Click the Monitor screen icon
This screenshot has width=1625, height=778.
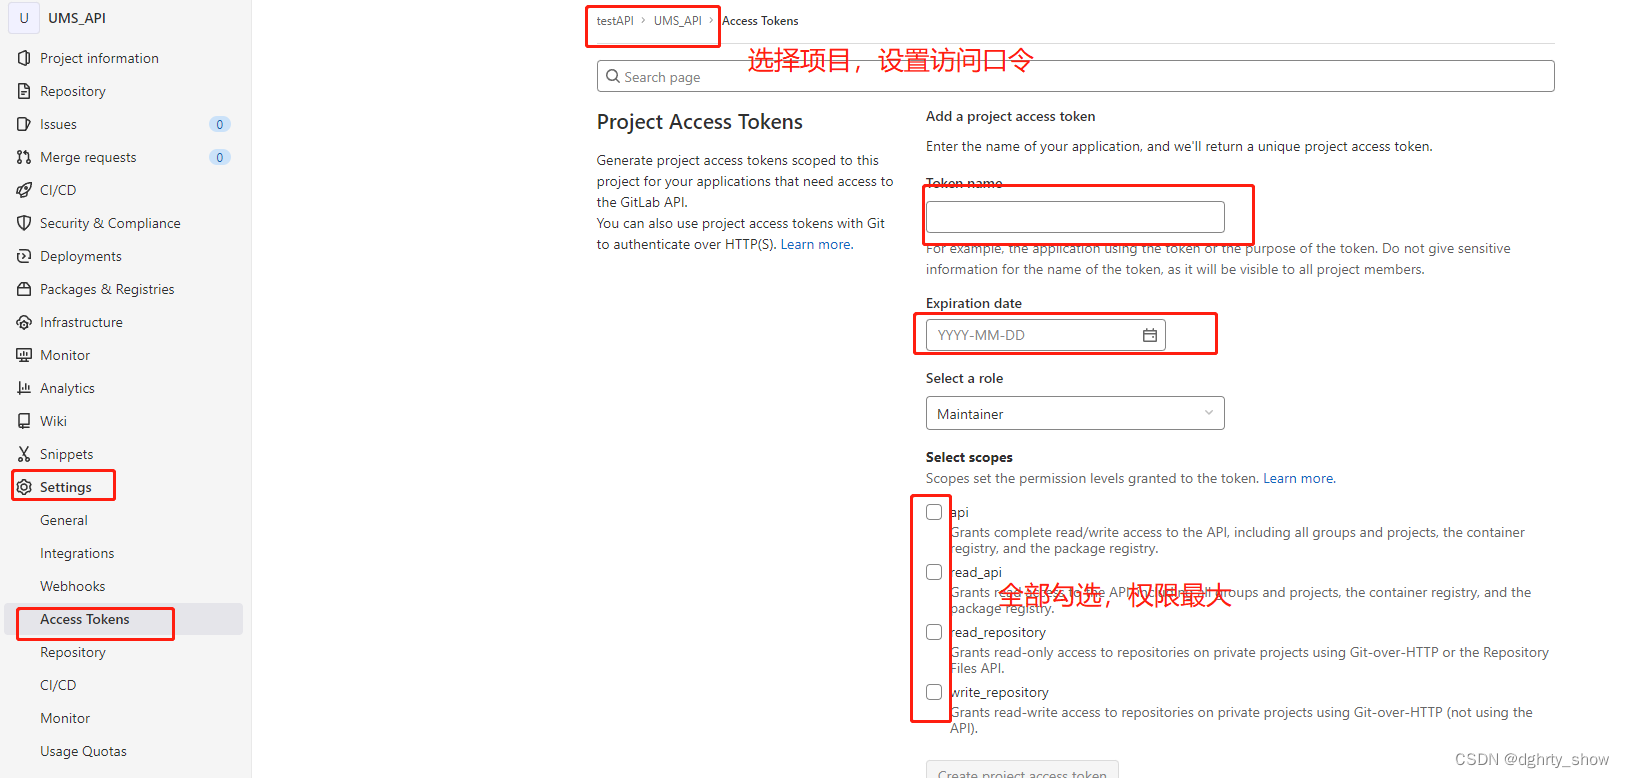24,355
